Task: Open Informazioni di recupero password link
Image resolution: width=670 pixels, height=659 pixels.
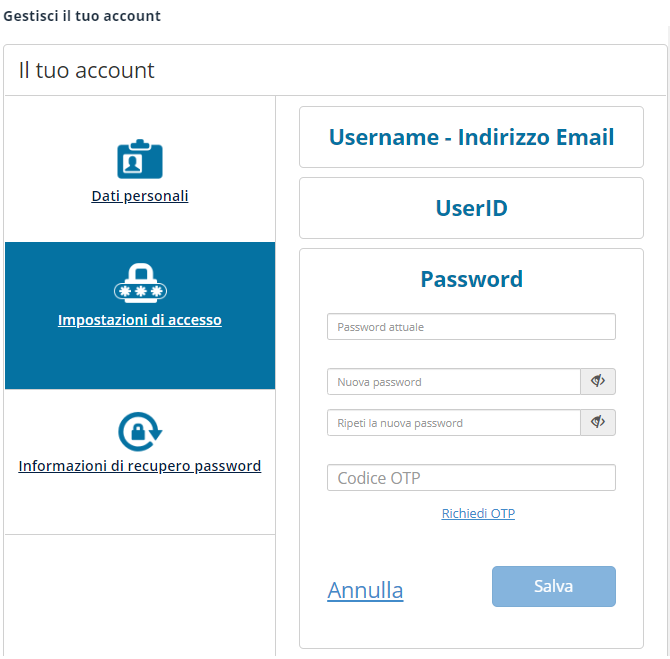Action: [x=140, y=466]
